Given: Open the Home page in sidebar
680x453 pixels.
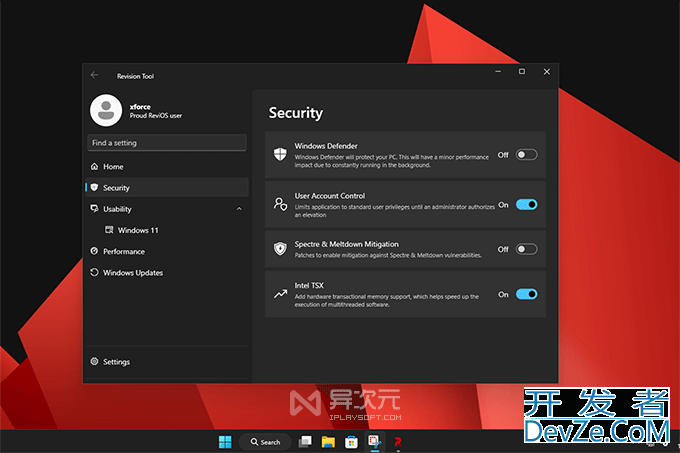Looking at the screenshot, I should point(167,166).
